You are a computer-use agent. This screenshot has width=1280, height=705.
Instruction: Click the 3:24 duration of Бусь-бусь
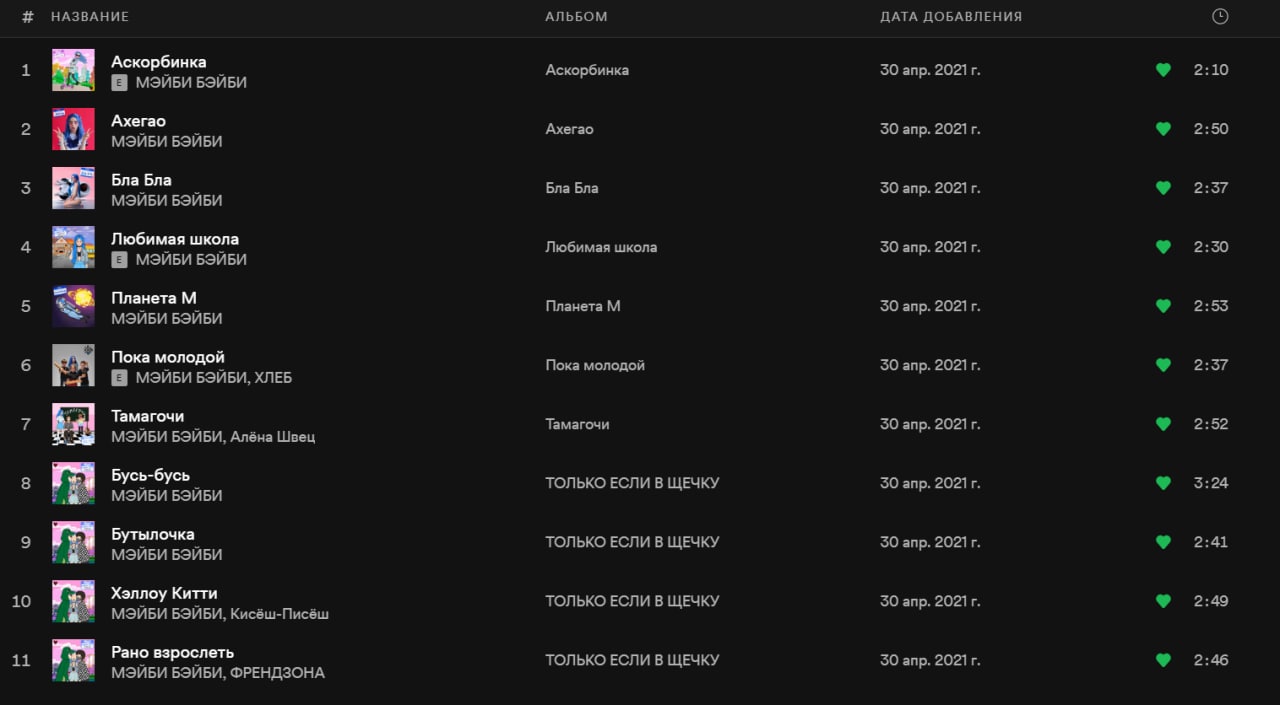pos(1211,483)
